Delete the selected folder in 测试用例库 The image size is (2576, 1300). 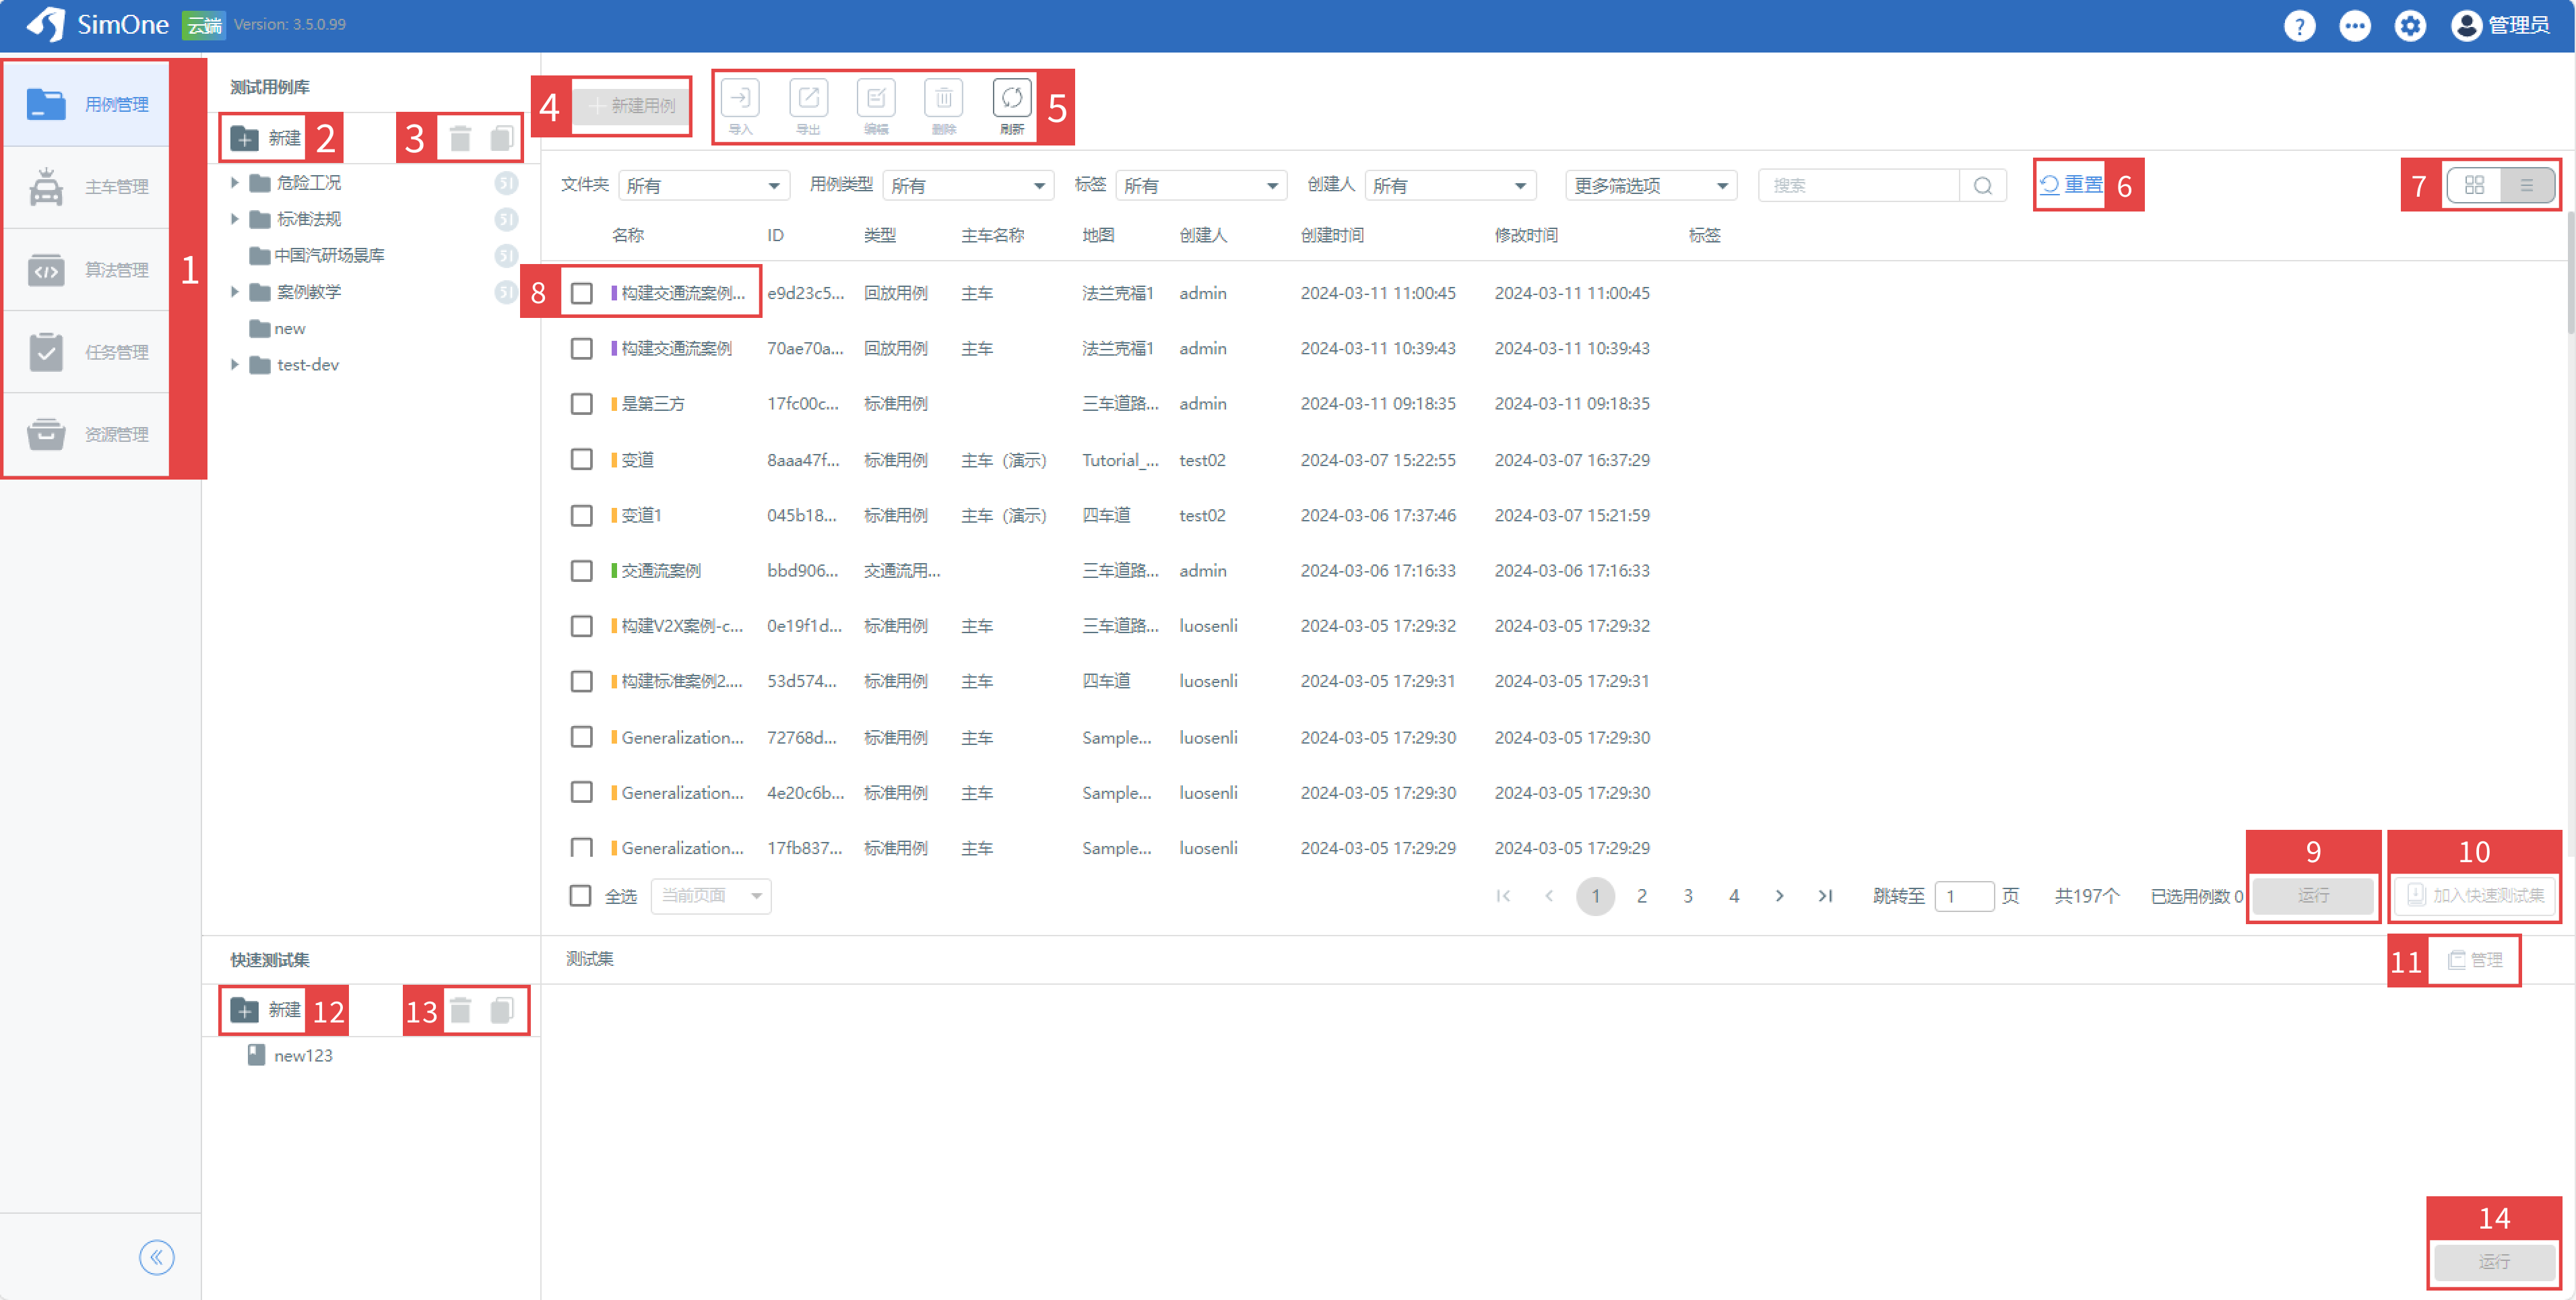pos(460,138)
